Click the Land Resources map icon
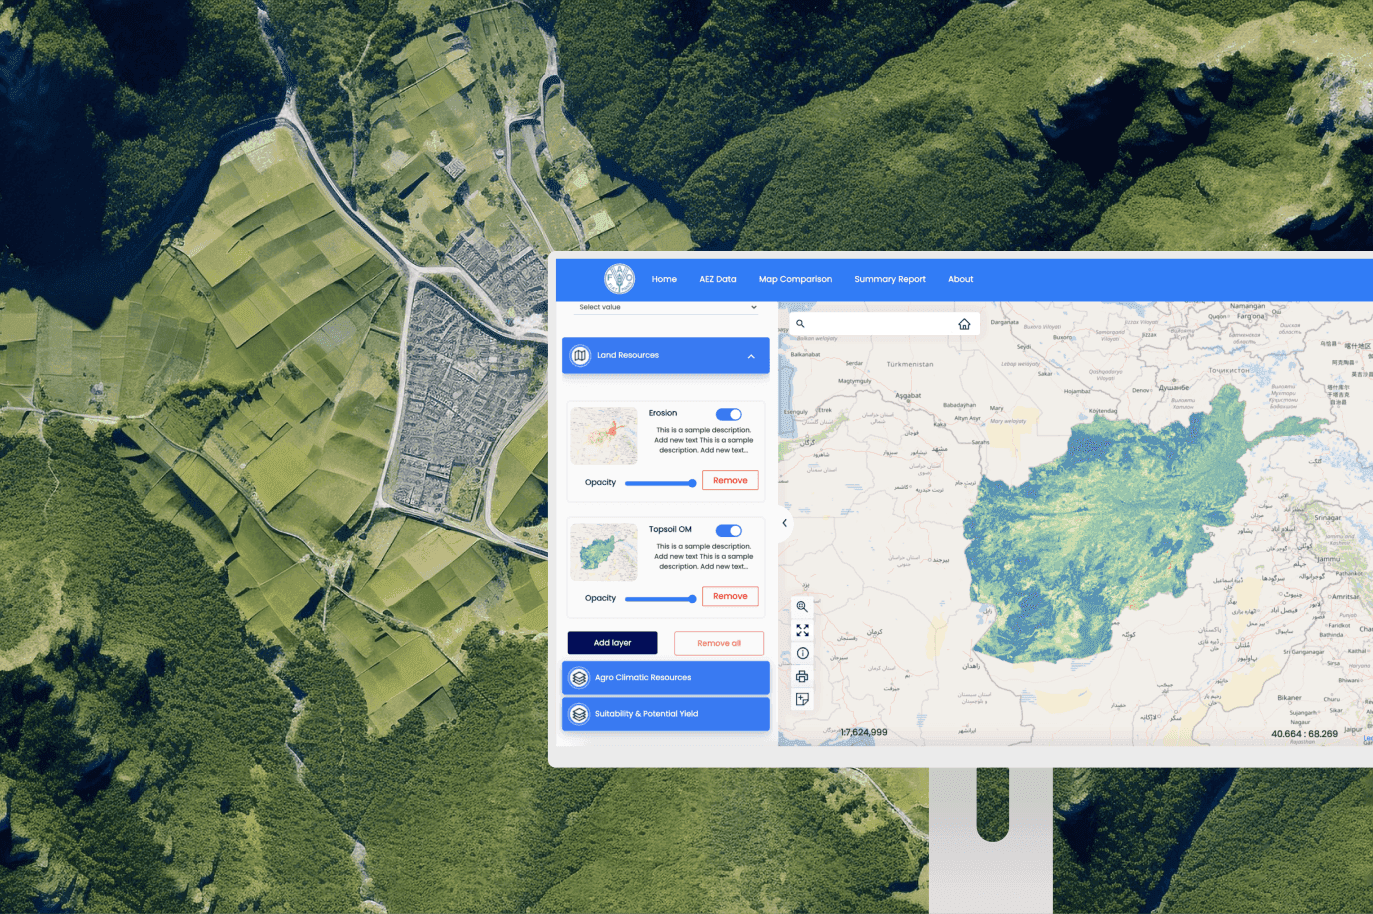The height and width of the screenshot is (914, 1373). 580,355
